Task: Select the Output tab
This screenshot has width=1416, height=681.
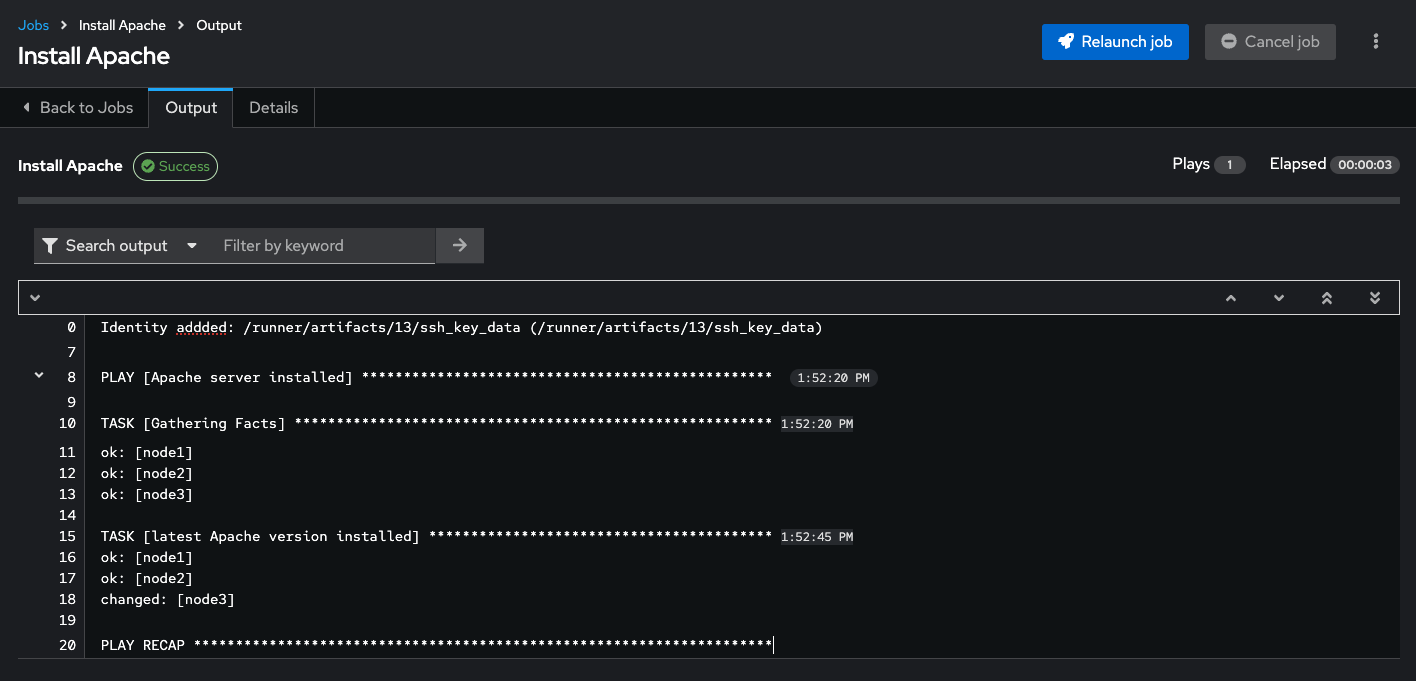Action: tap(191, 108)
